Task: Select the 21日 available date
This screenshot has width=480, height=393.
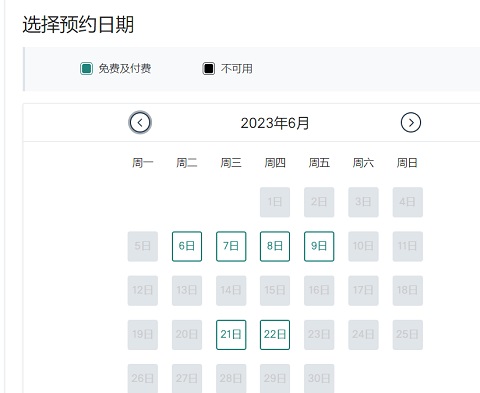Action: (x=231, y=335)
